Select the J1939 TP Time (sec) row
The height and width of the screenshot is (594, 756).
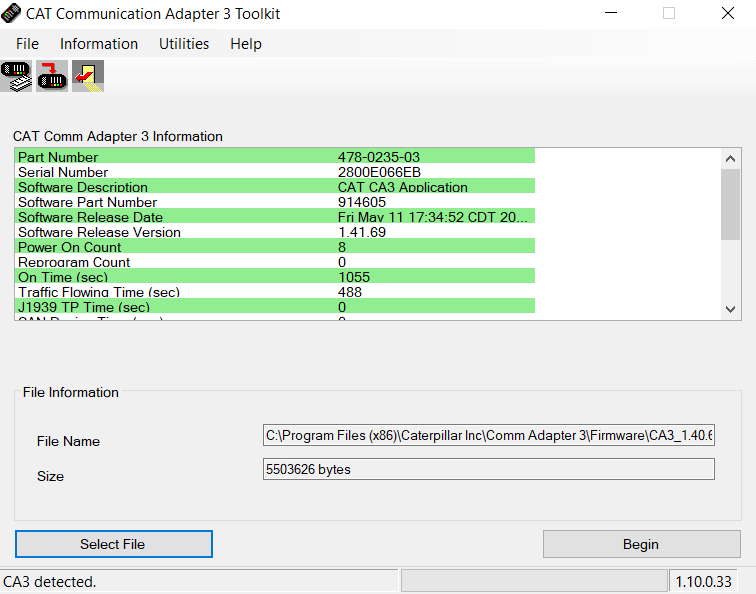[x=275, y=306]
